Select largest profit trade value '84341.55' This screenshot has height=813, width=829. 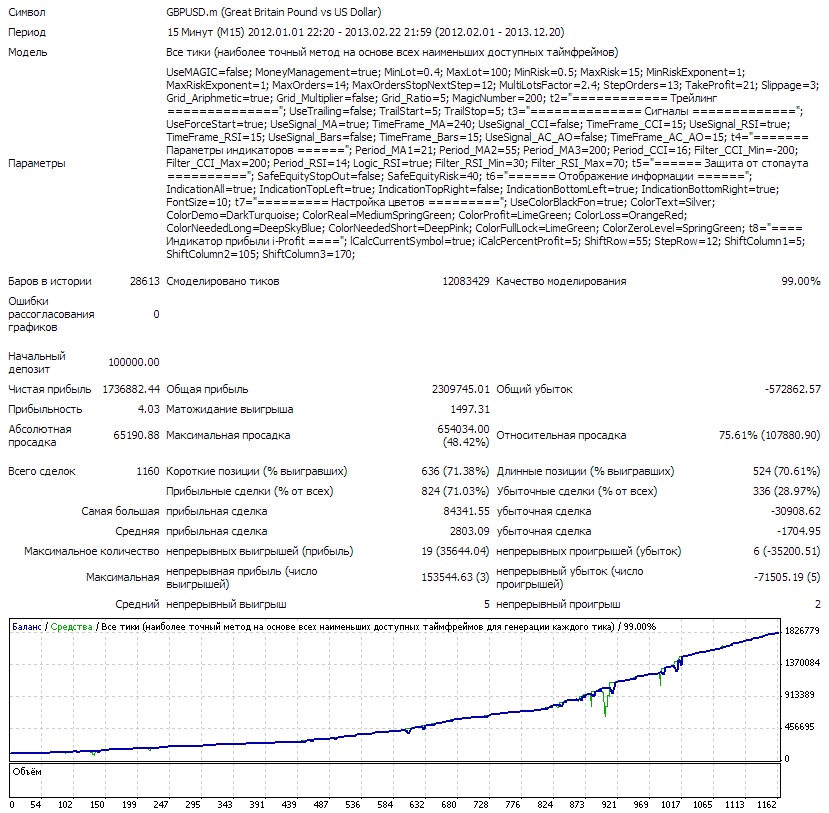(x=467, y=512)
